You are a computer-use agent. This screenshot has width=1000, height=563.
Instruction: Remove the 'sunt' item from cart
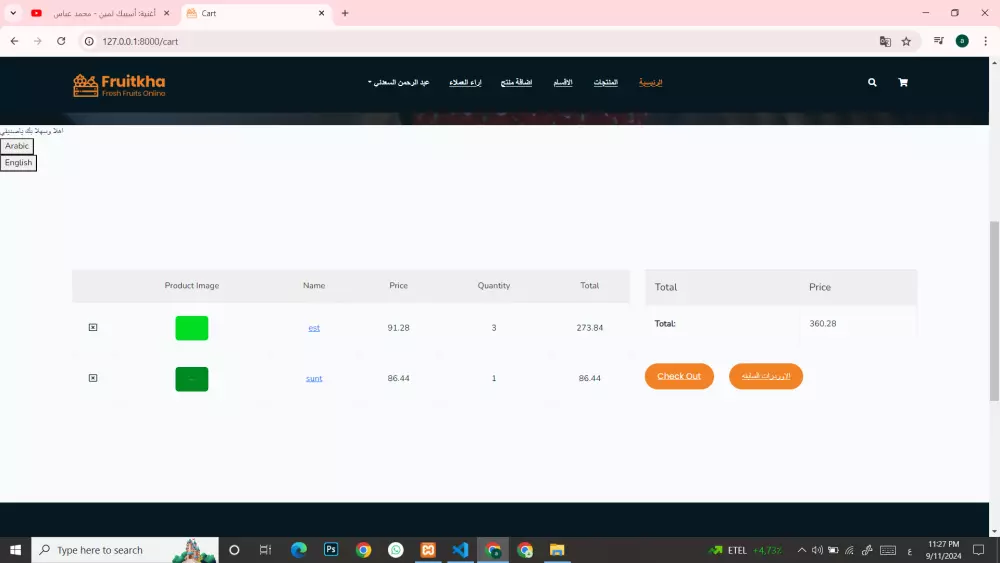click(x=93, y=378)
